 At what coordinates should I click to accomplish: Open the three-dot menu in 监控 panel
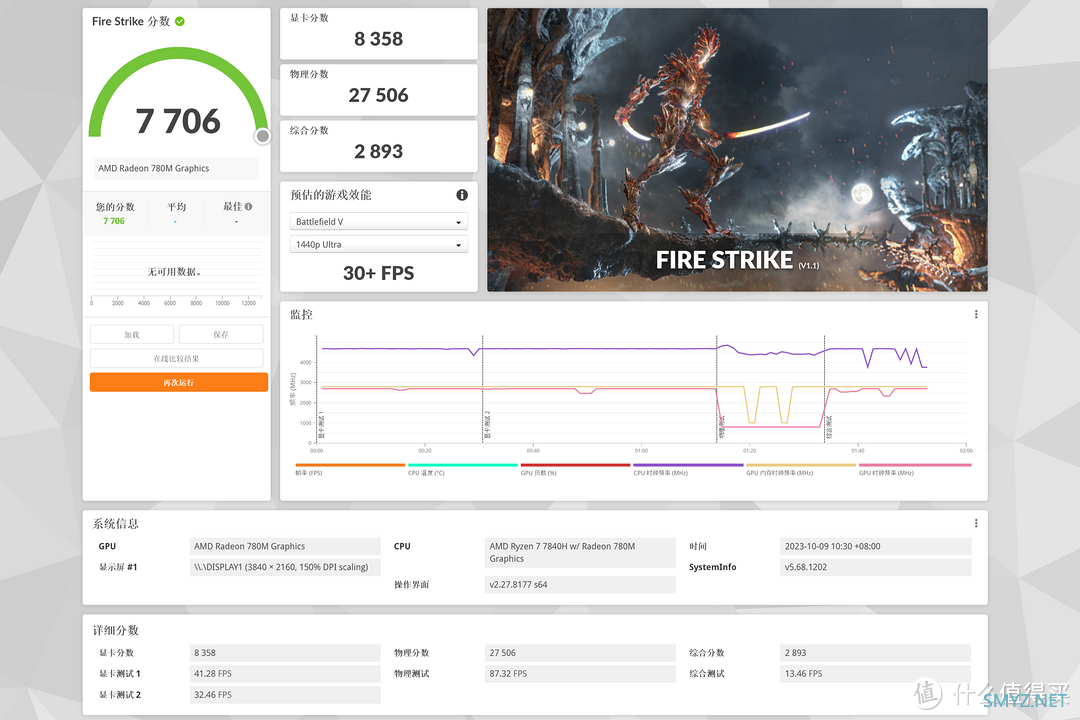[976, 314]
